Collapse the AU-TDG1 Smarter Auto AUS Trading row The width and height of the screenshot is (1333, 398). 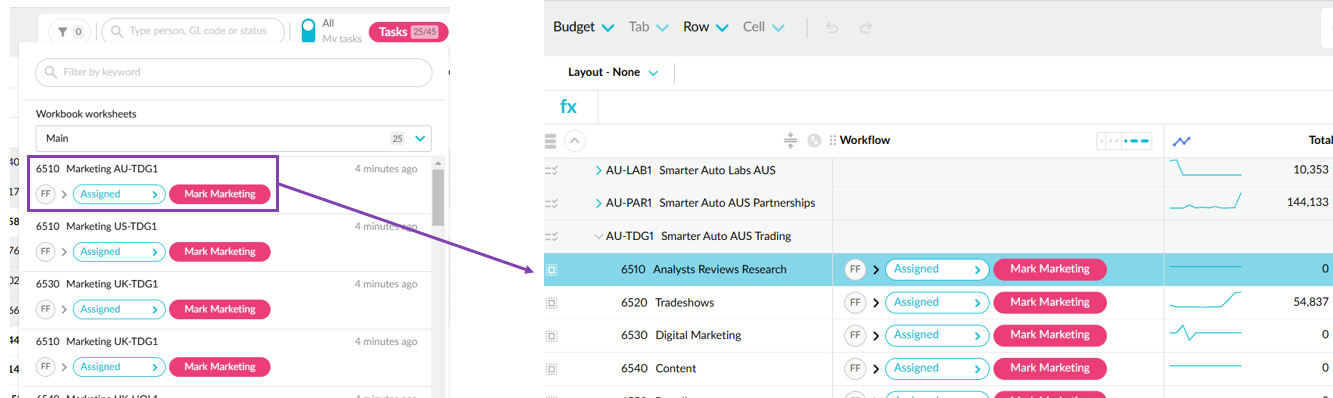598,237
